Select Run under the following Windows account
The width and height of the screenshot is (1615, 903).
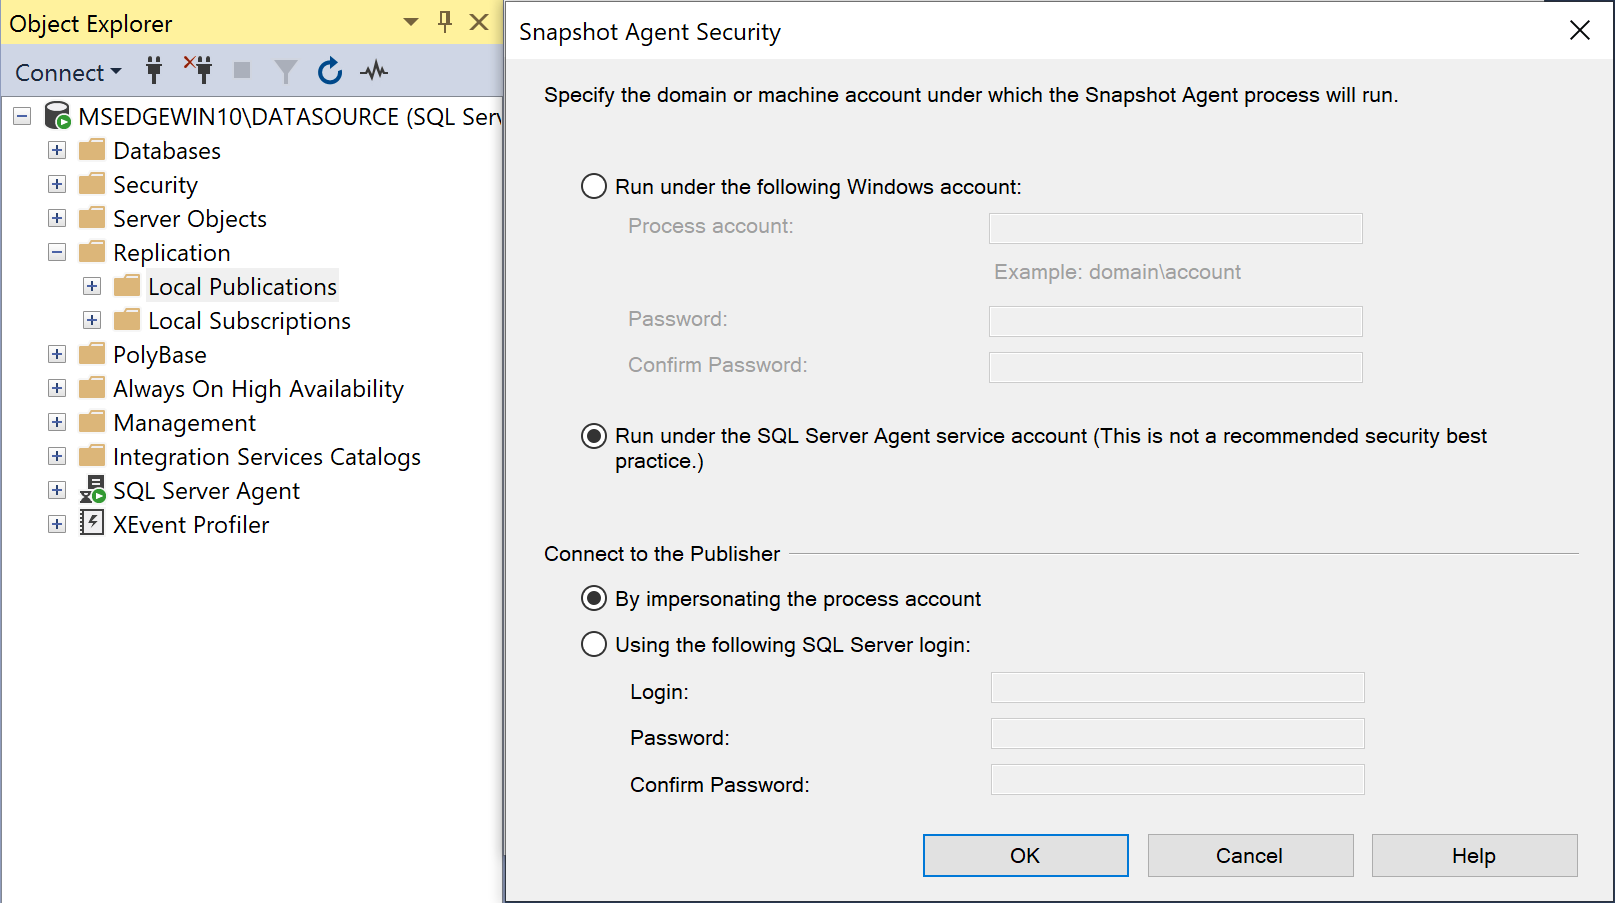593,186
